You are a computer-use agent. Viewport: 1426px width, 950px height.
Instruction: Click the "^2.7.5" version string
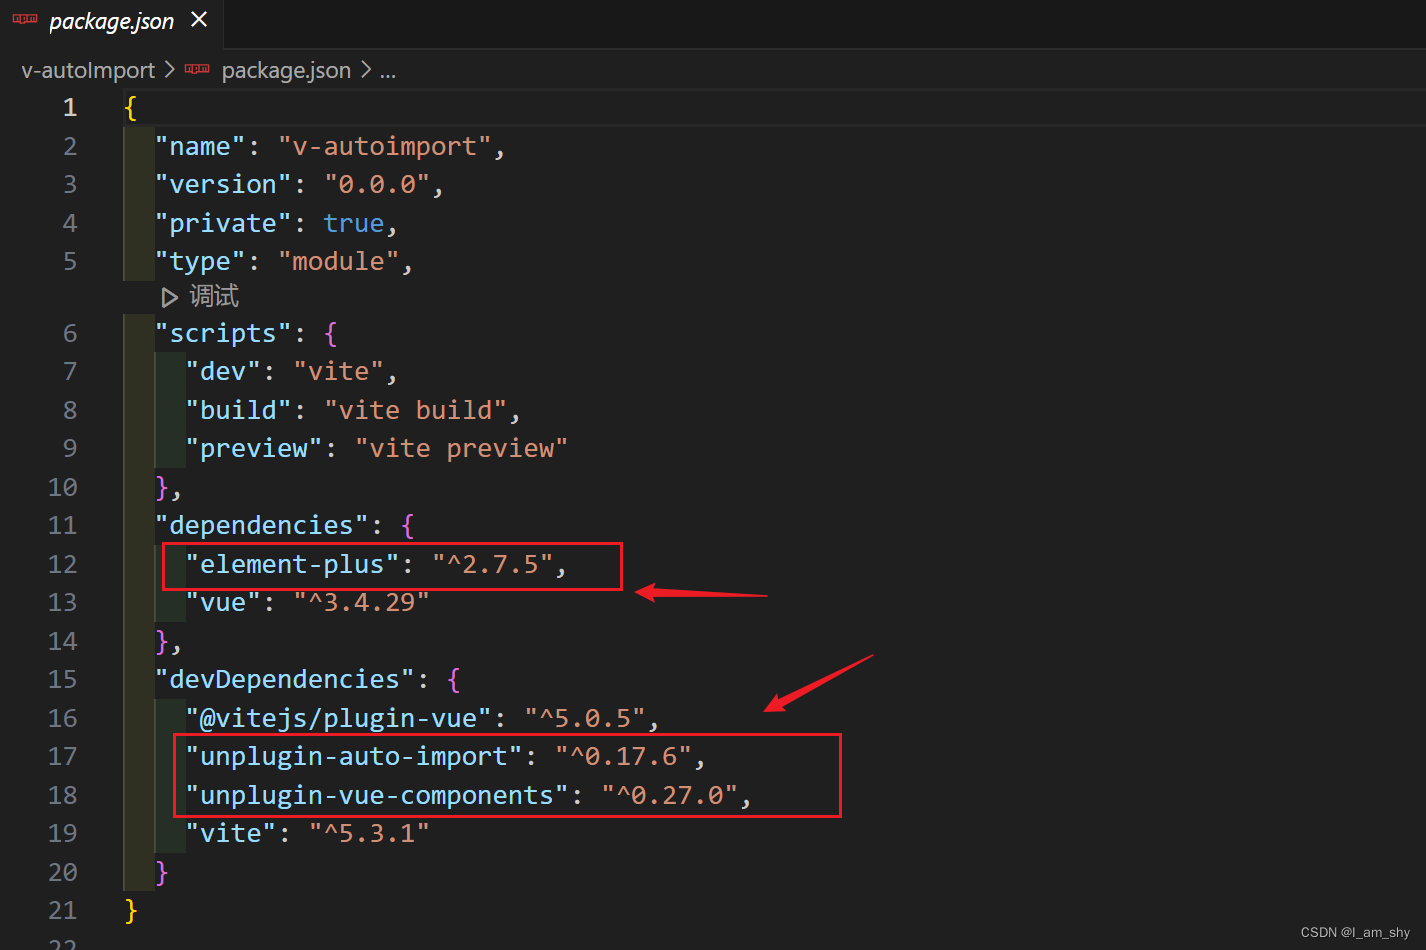(493, 564)
